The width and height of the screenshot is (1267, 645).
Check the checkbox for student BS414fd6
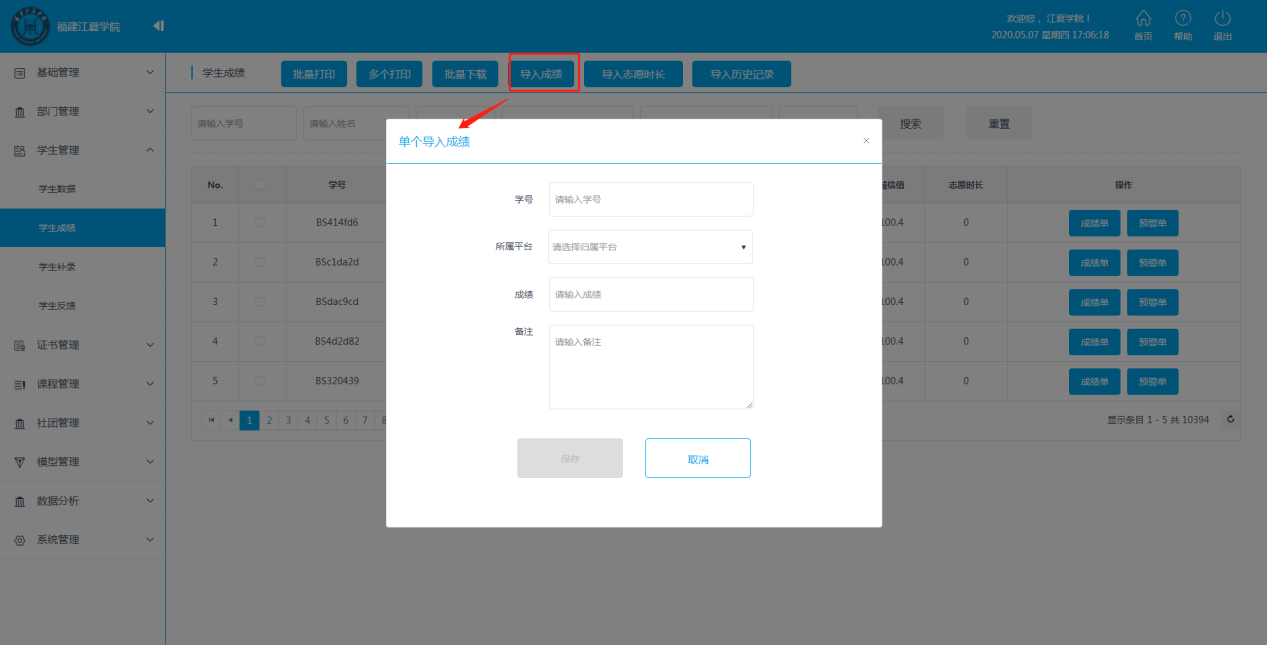pos(260,222)
